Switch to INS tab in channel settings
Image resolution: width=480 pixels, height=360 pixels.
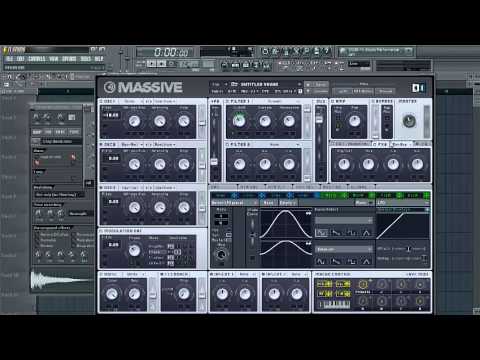(x=48, y=132)
